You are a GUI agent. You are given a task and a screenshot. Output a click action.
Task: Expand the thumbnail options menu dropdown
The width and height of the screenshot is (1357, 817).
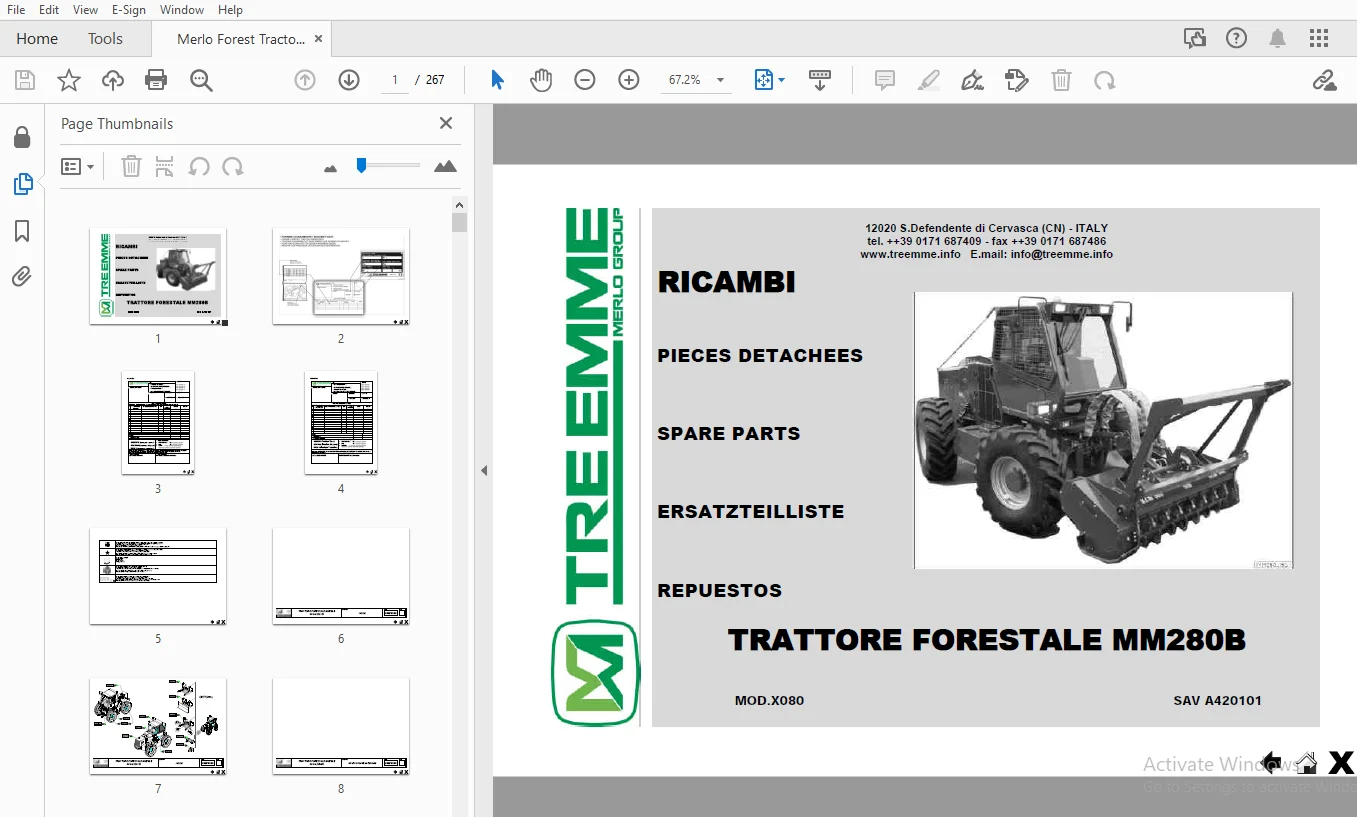pyautogui.click(x=78, y=167)
